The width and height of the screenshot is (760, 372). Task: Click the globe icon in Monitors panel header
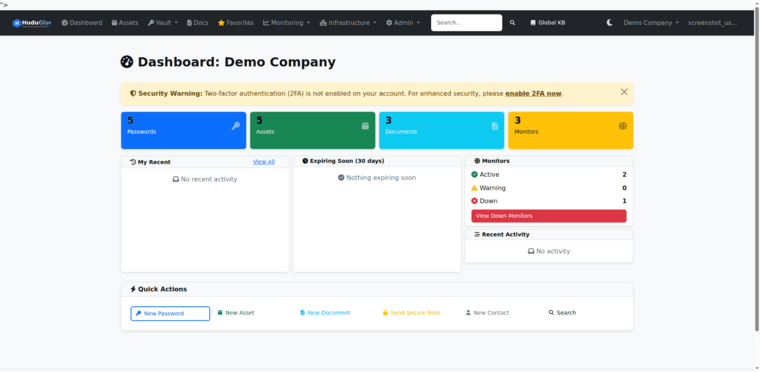(477, 161)
